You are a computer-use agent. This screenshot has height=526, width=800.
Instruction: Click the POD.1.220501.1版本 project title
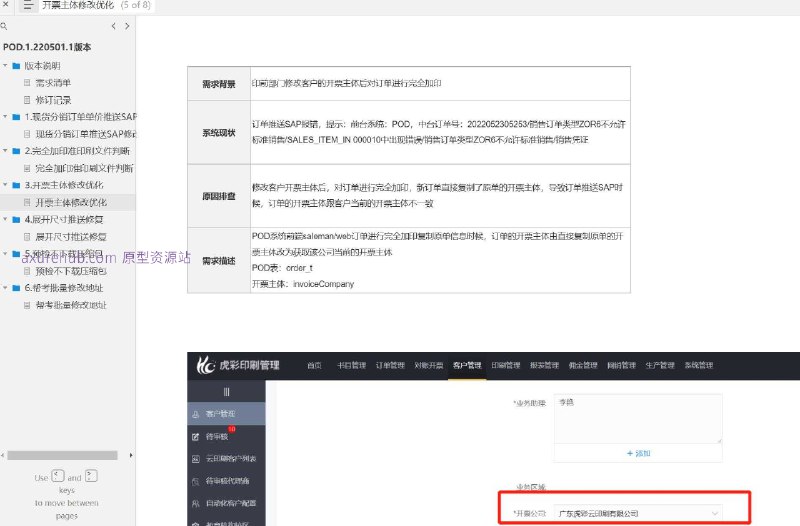[47, 47]
